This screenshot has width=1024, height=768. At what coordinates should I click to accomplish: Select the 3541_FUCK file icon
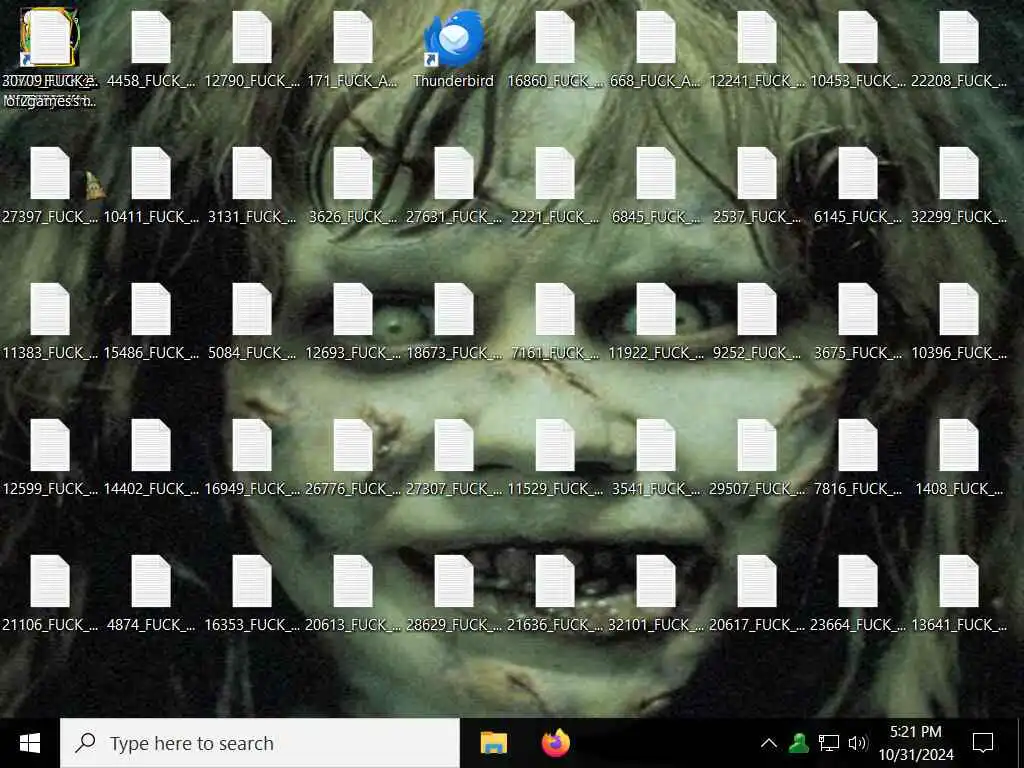coord(656,445)
